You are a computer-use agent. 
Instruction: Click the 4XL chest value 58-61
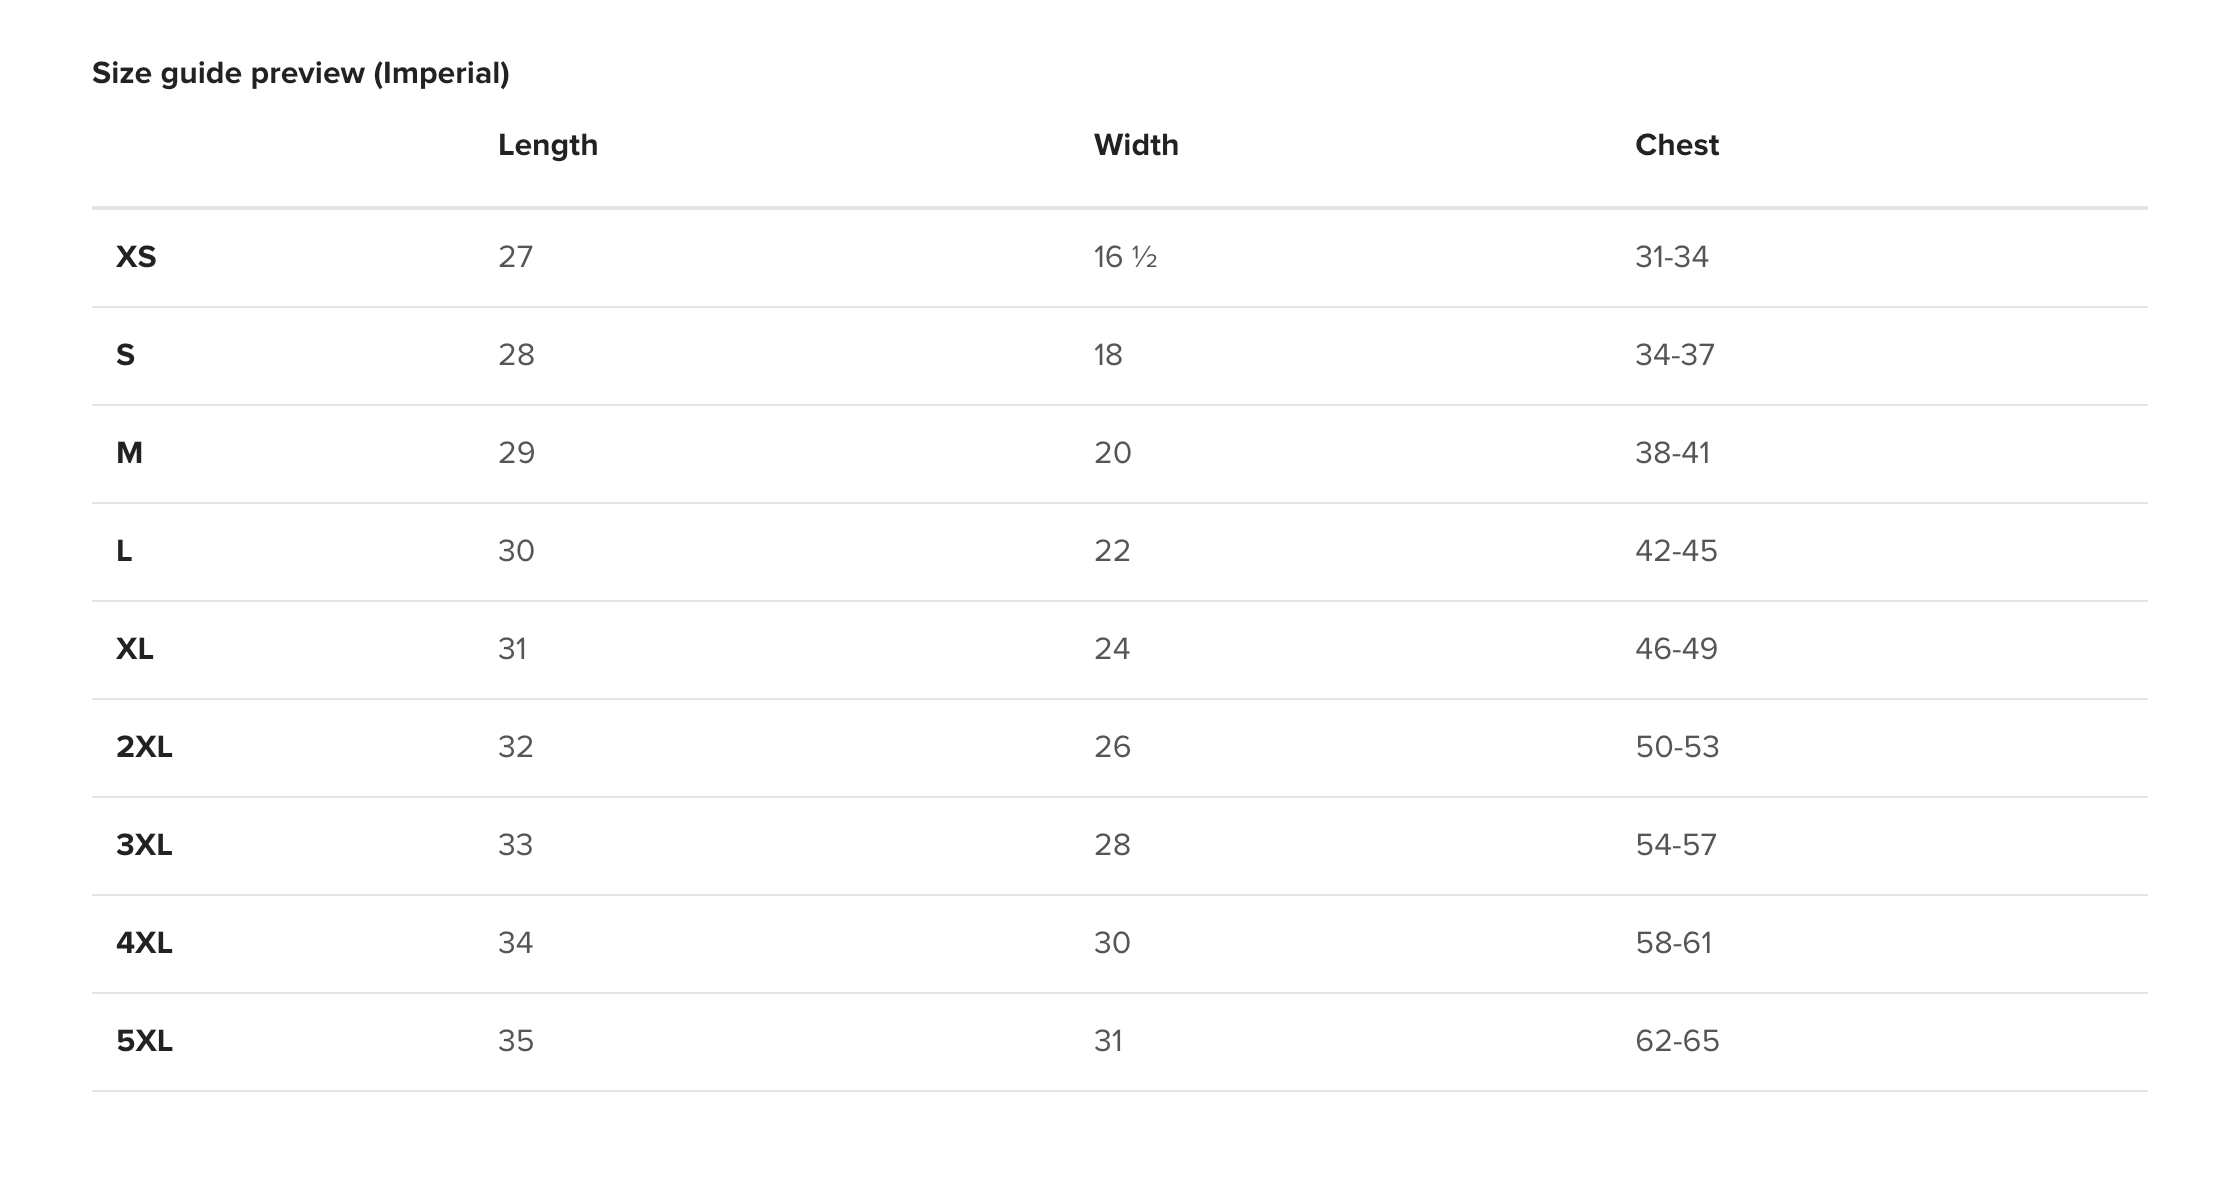pos(1673,943)
